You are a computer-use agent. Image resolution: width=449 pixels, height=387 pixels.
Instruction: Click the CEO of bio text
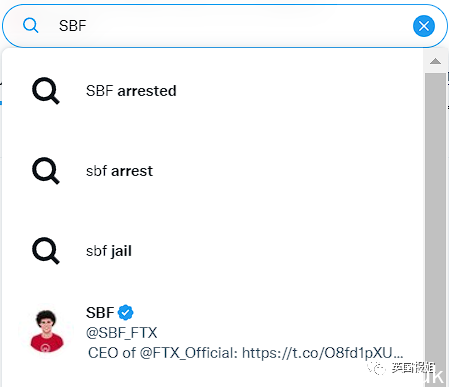(112, 353)
